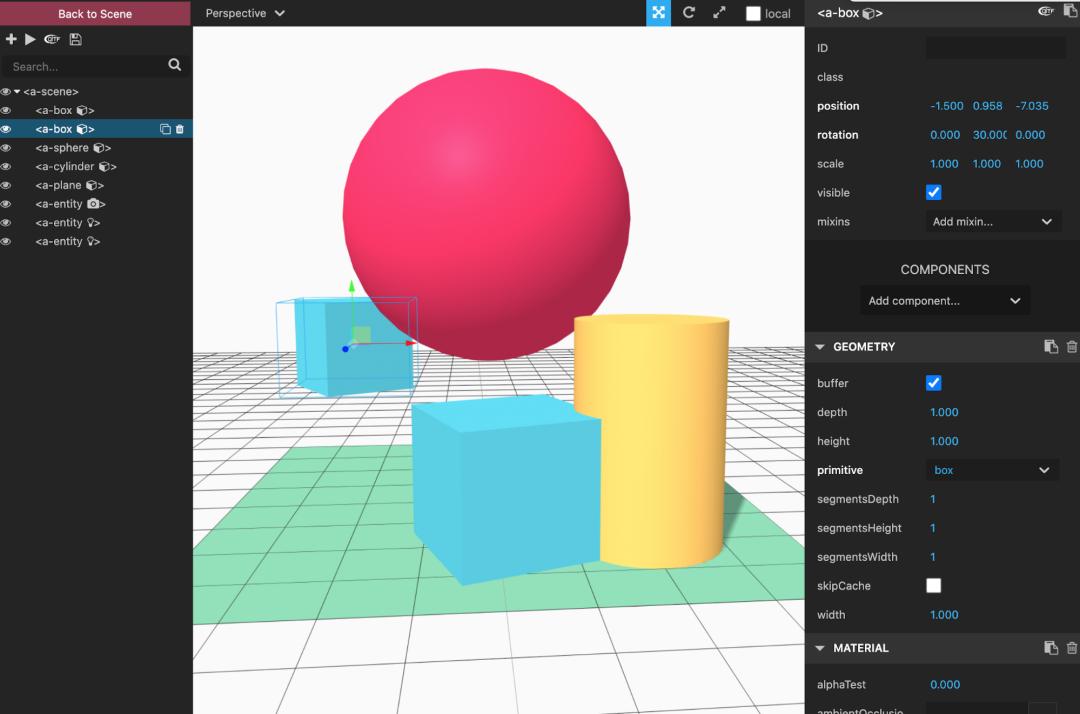Clone the selected a-box entity
Image resolution: width=1080 pixels, height=714 pixels.
coord(165,129)
